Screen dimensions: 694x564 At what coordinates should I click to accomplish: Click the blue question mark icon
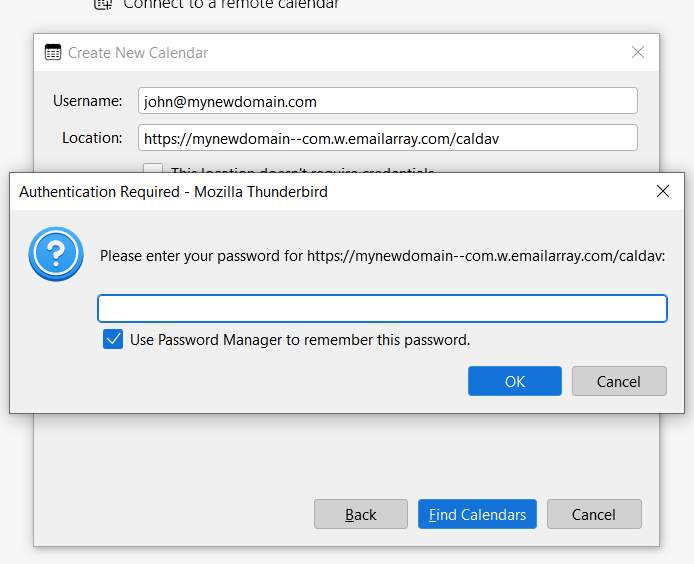[56, 255]
